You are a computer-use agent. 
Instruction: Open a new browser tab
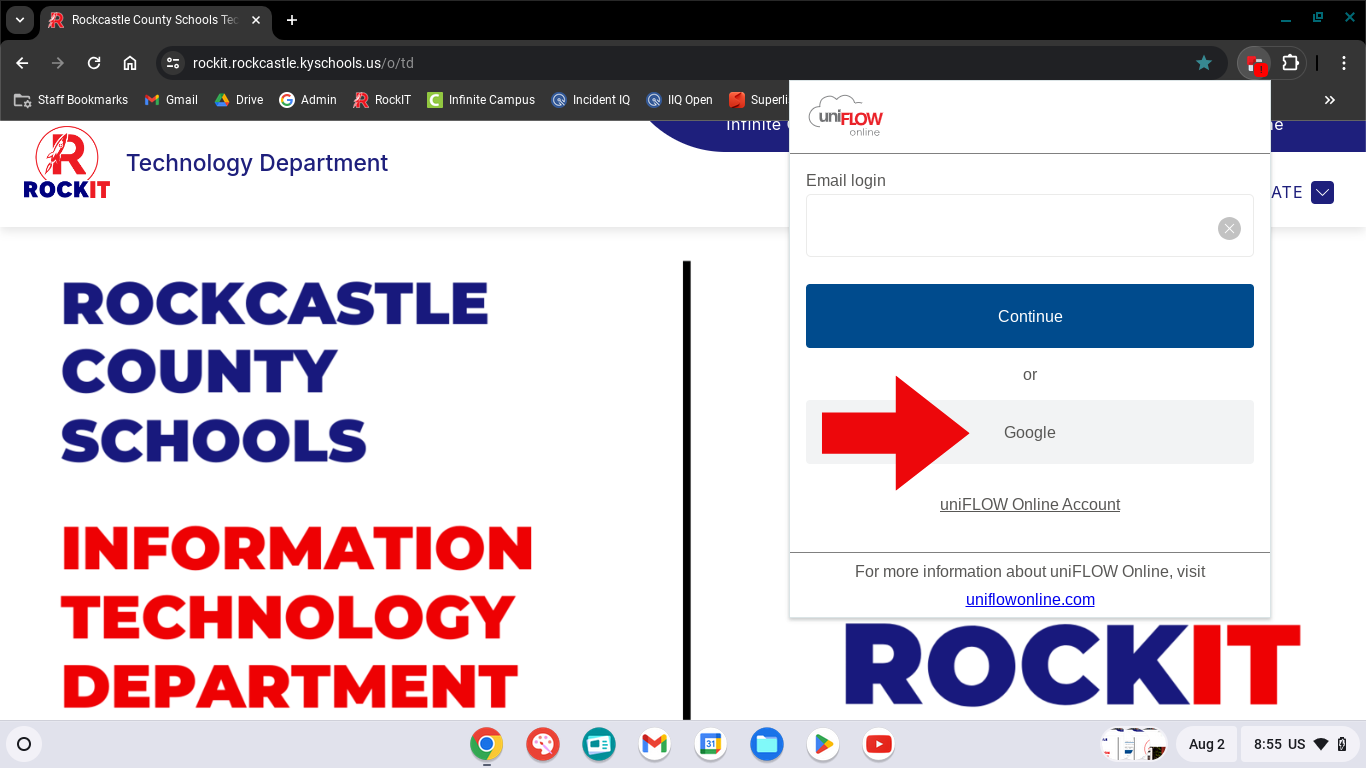[x=292, y=20]
